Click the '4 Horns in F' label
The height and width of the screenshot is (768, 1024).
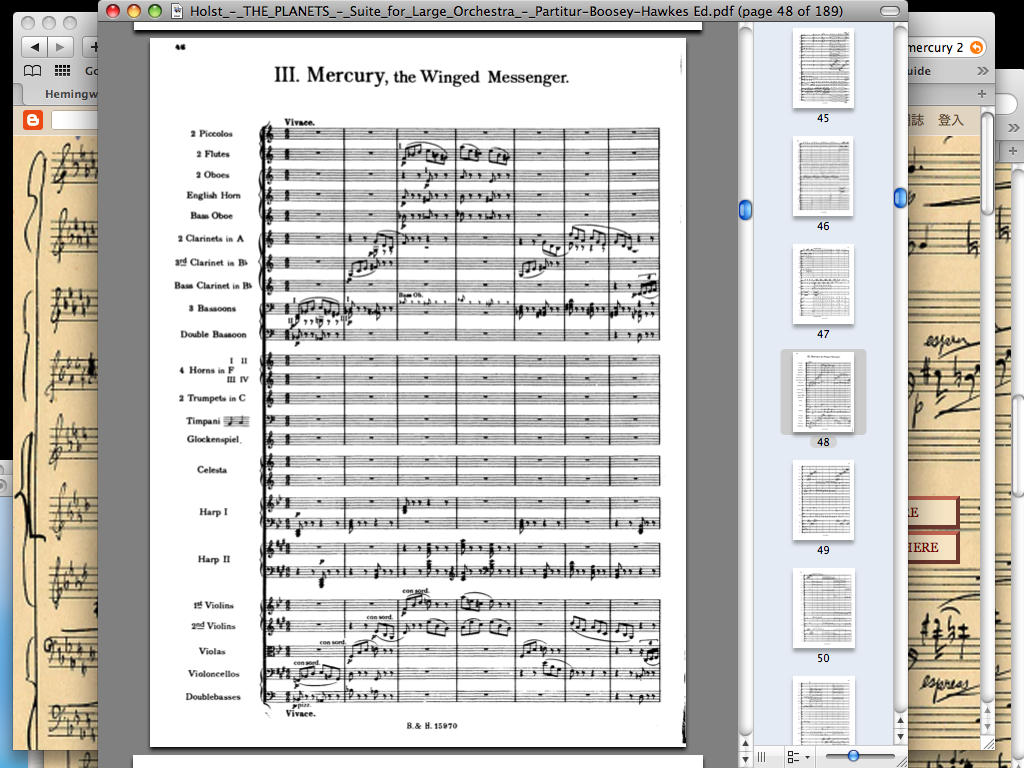(x=206, y=370)
